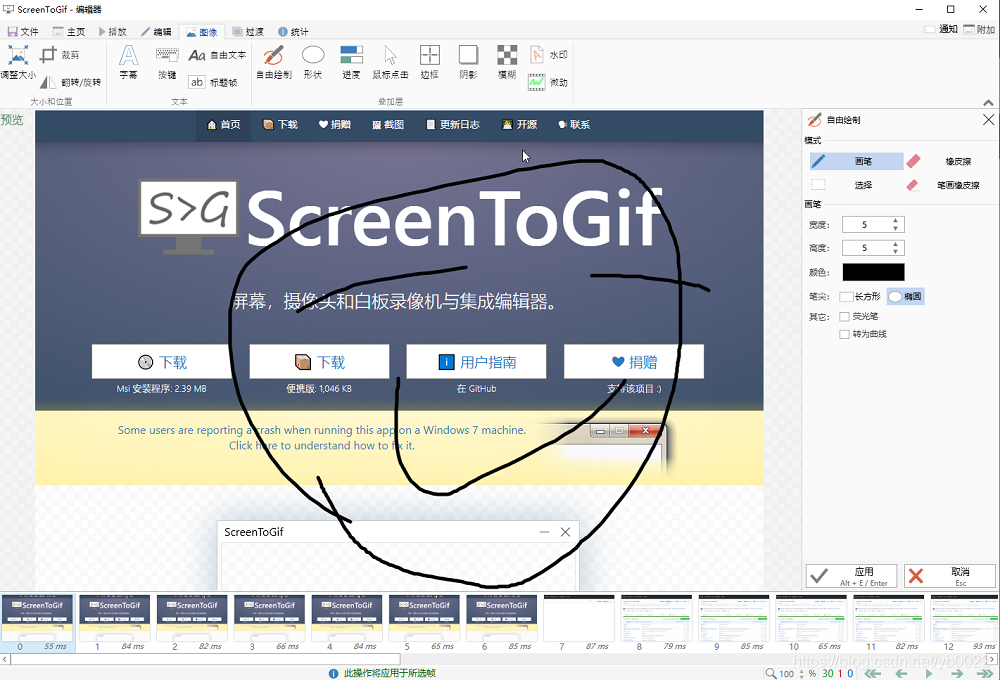This screenshot has width=1000, height=680.
Task: Select the 标题帧 title frame tool
Action: (x=214, y=82)
